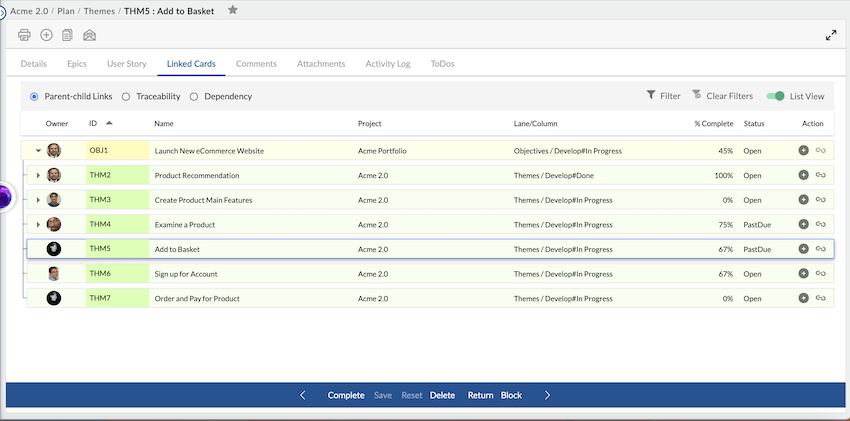The width and height of the screenshot is (850, 421).
Task: Click the link icon in THM4 row
Action: tap(821, 224)
